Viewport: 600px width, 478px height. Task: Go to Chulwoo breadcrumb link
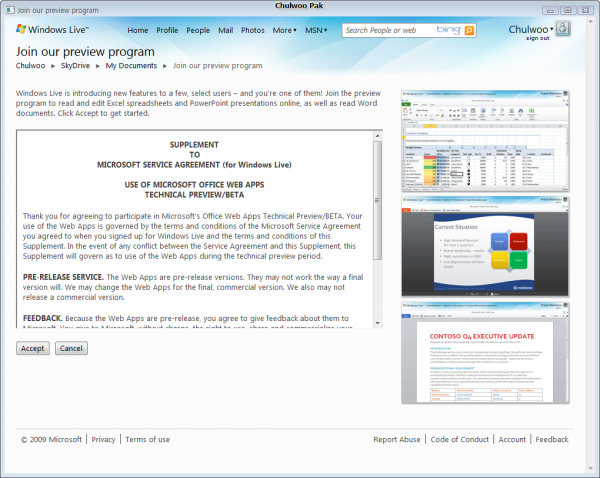[30, 65]
